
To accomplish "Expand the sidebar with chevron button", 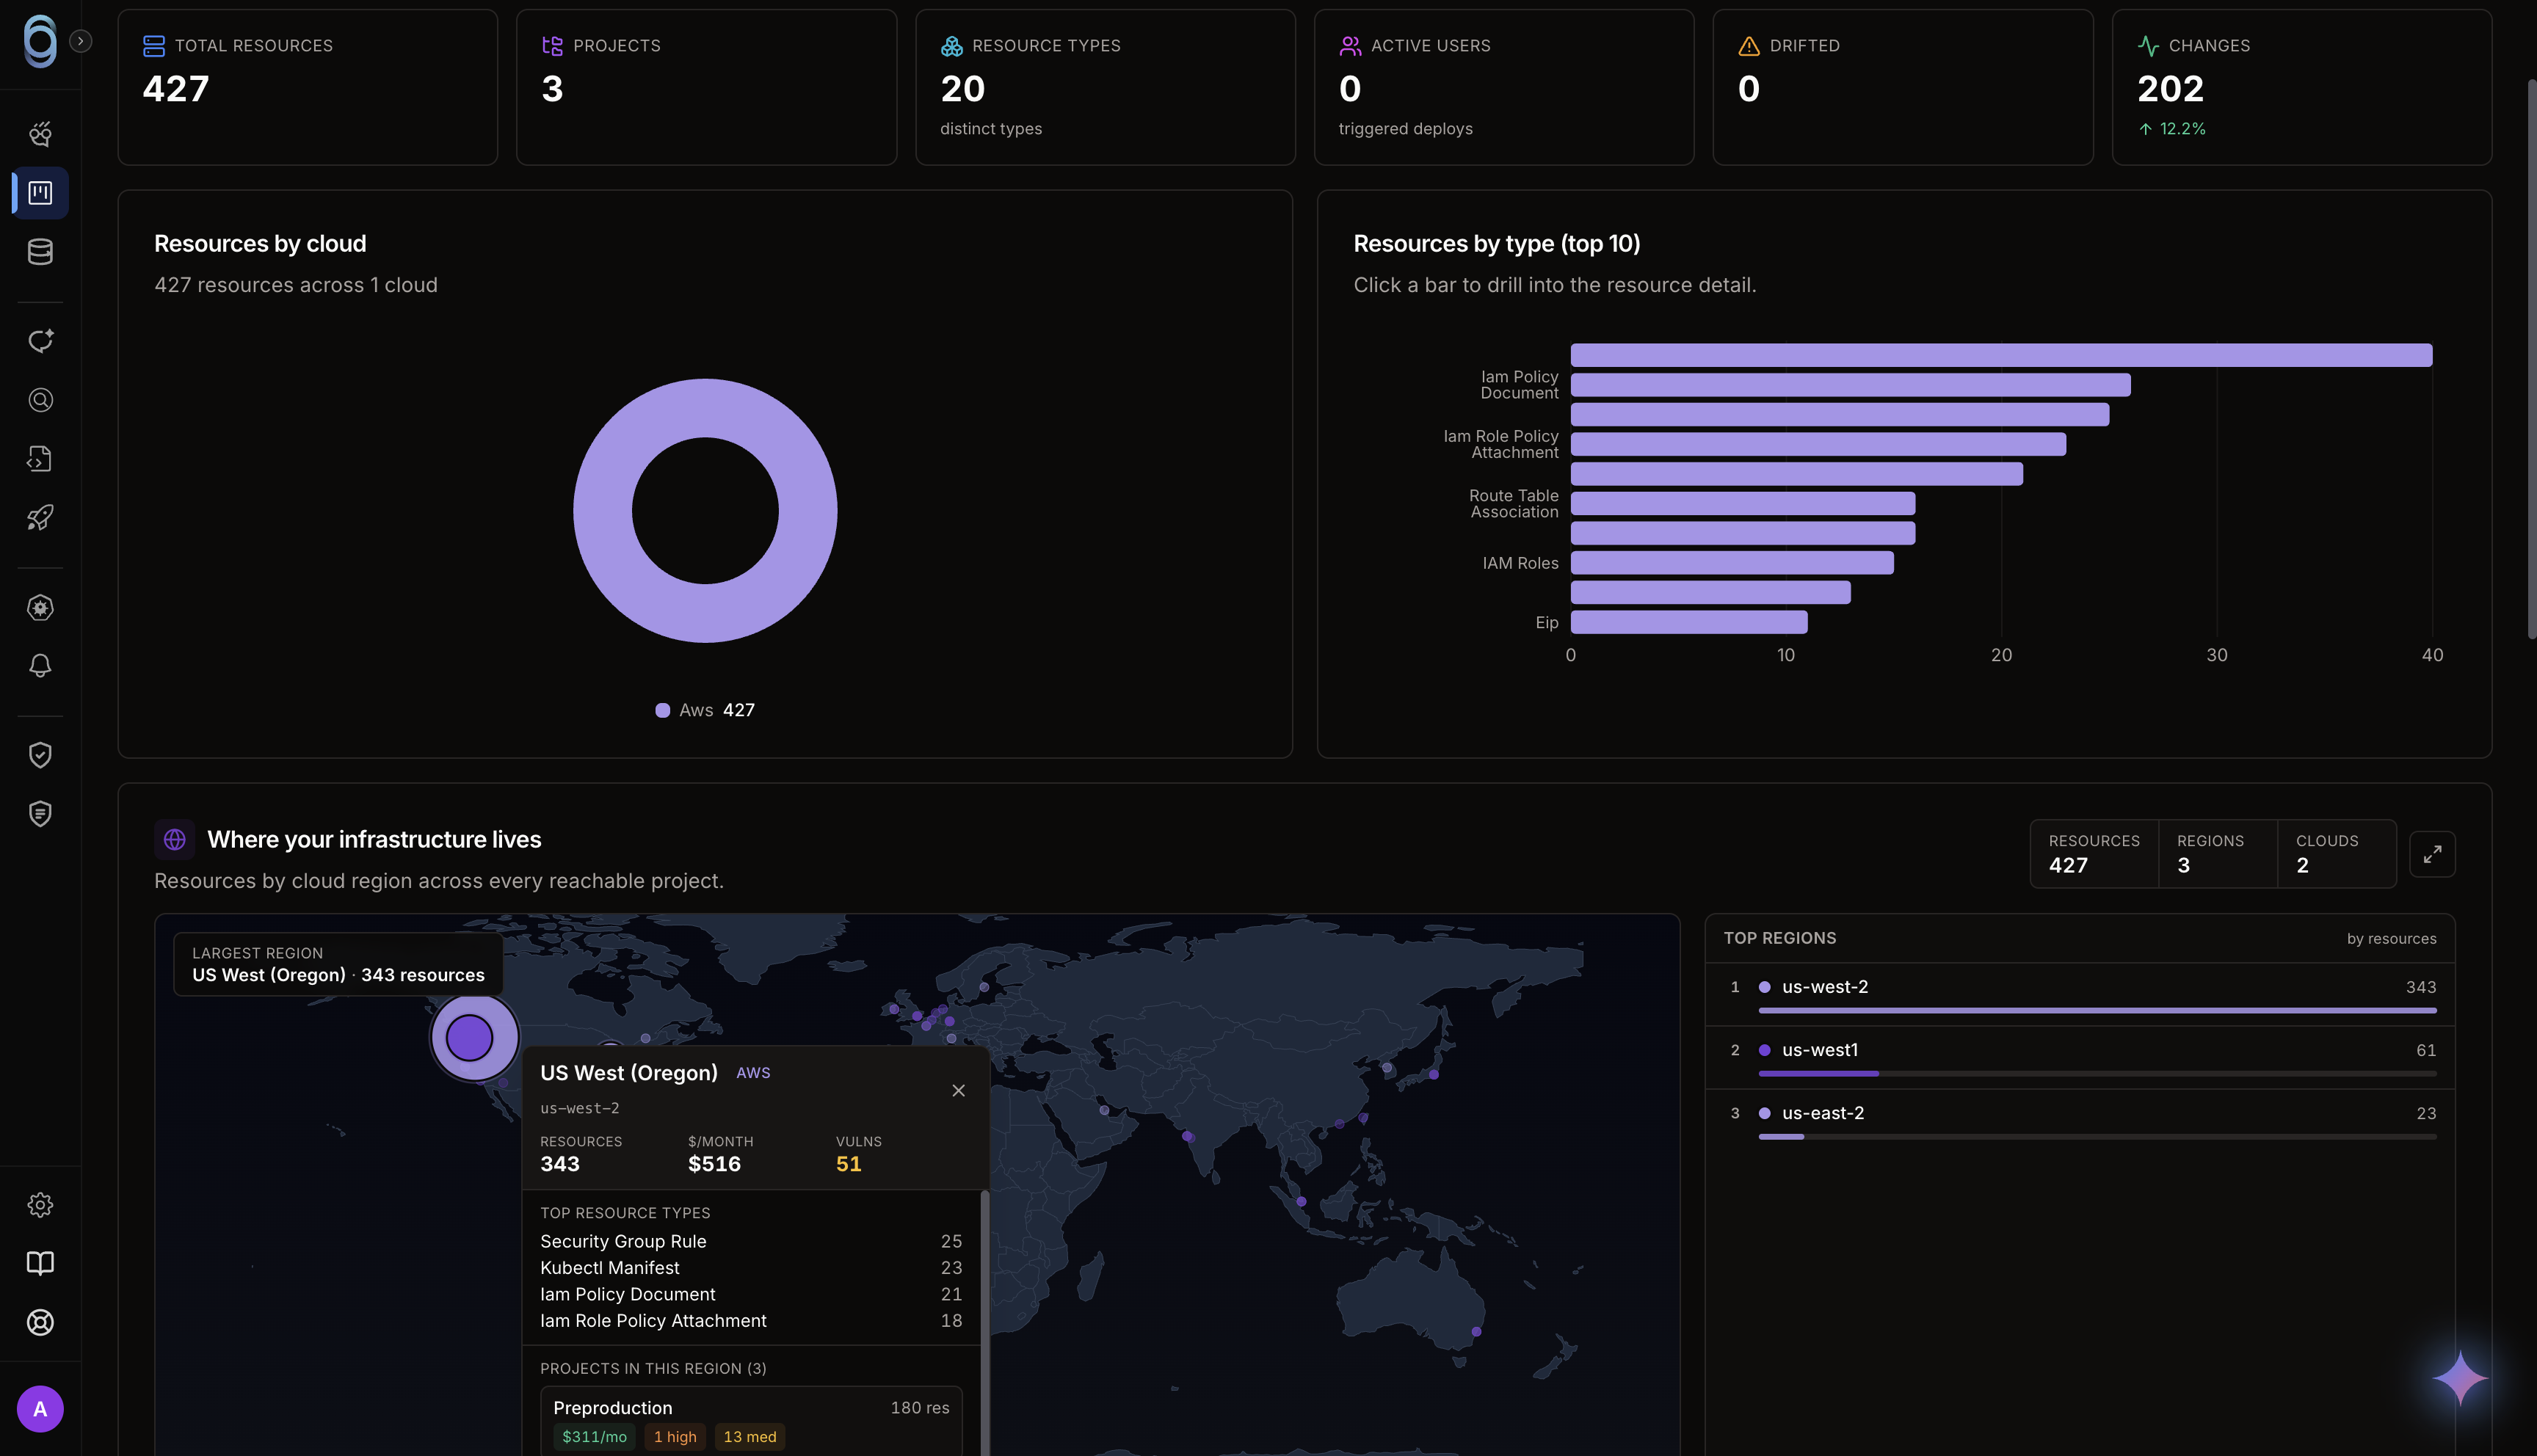I will tap(81, 41).
